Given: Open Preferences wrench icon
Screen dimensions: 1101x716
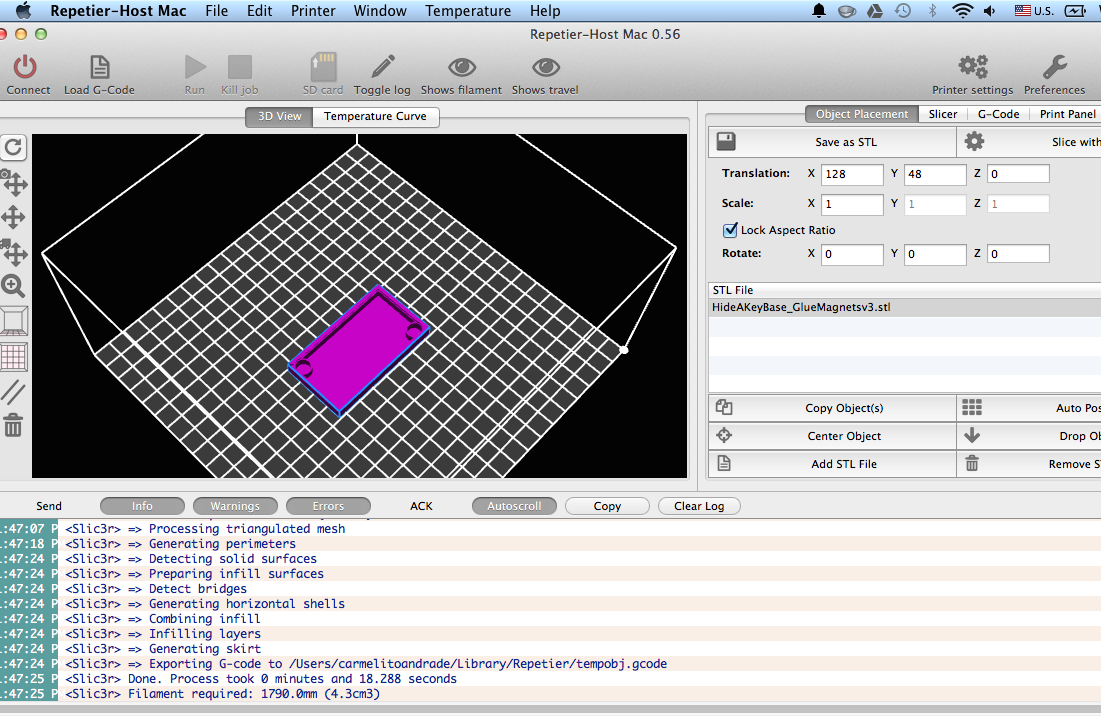Looking at the screenshot, I should [x=1055, y=67].
